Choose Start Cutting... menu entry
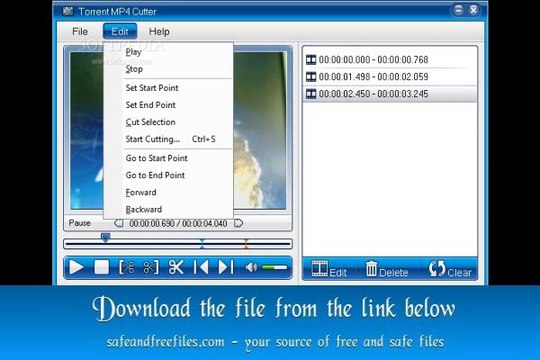 click(169, 139)
